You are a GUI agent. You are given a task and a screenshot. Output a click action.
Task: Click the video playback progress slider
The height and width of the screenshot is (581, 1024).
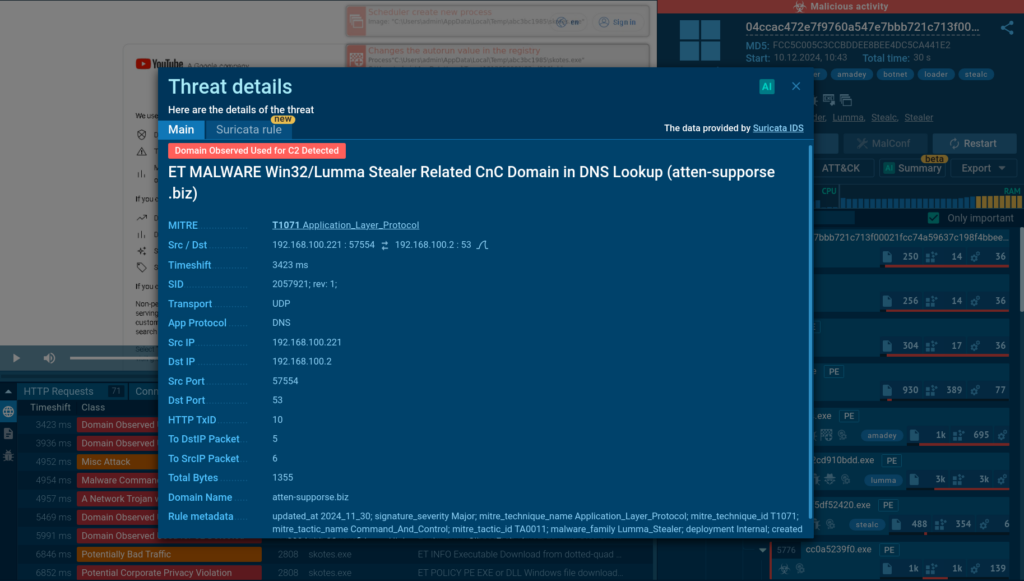114,358
